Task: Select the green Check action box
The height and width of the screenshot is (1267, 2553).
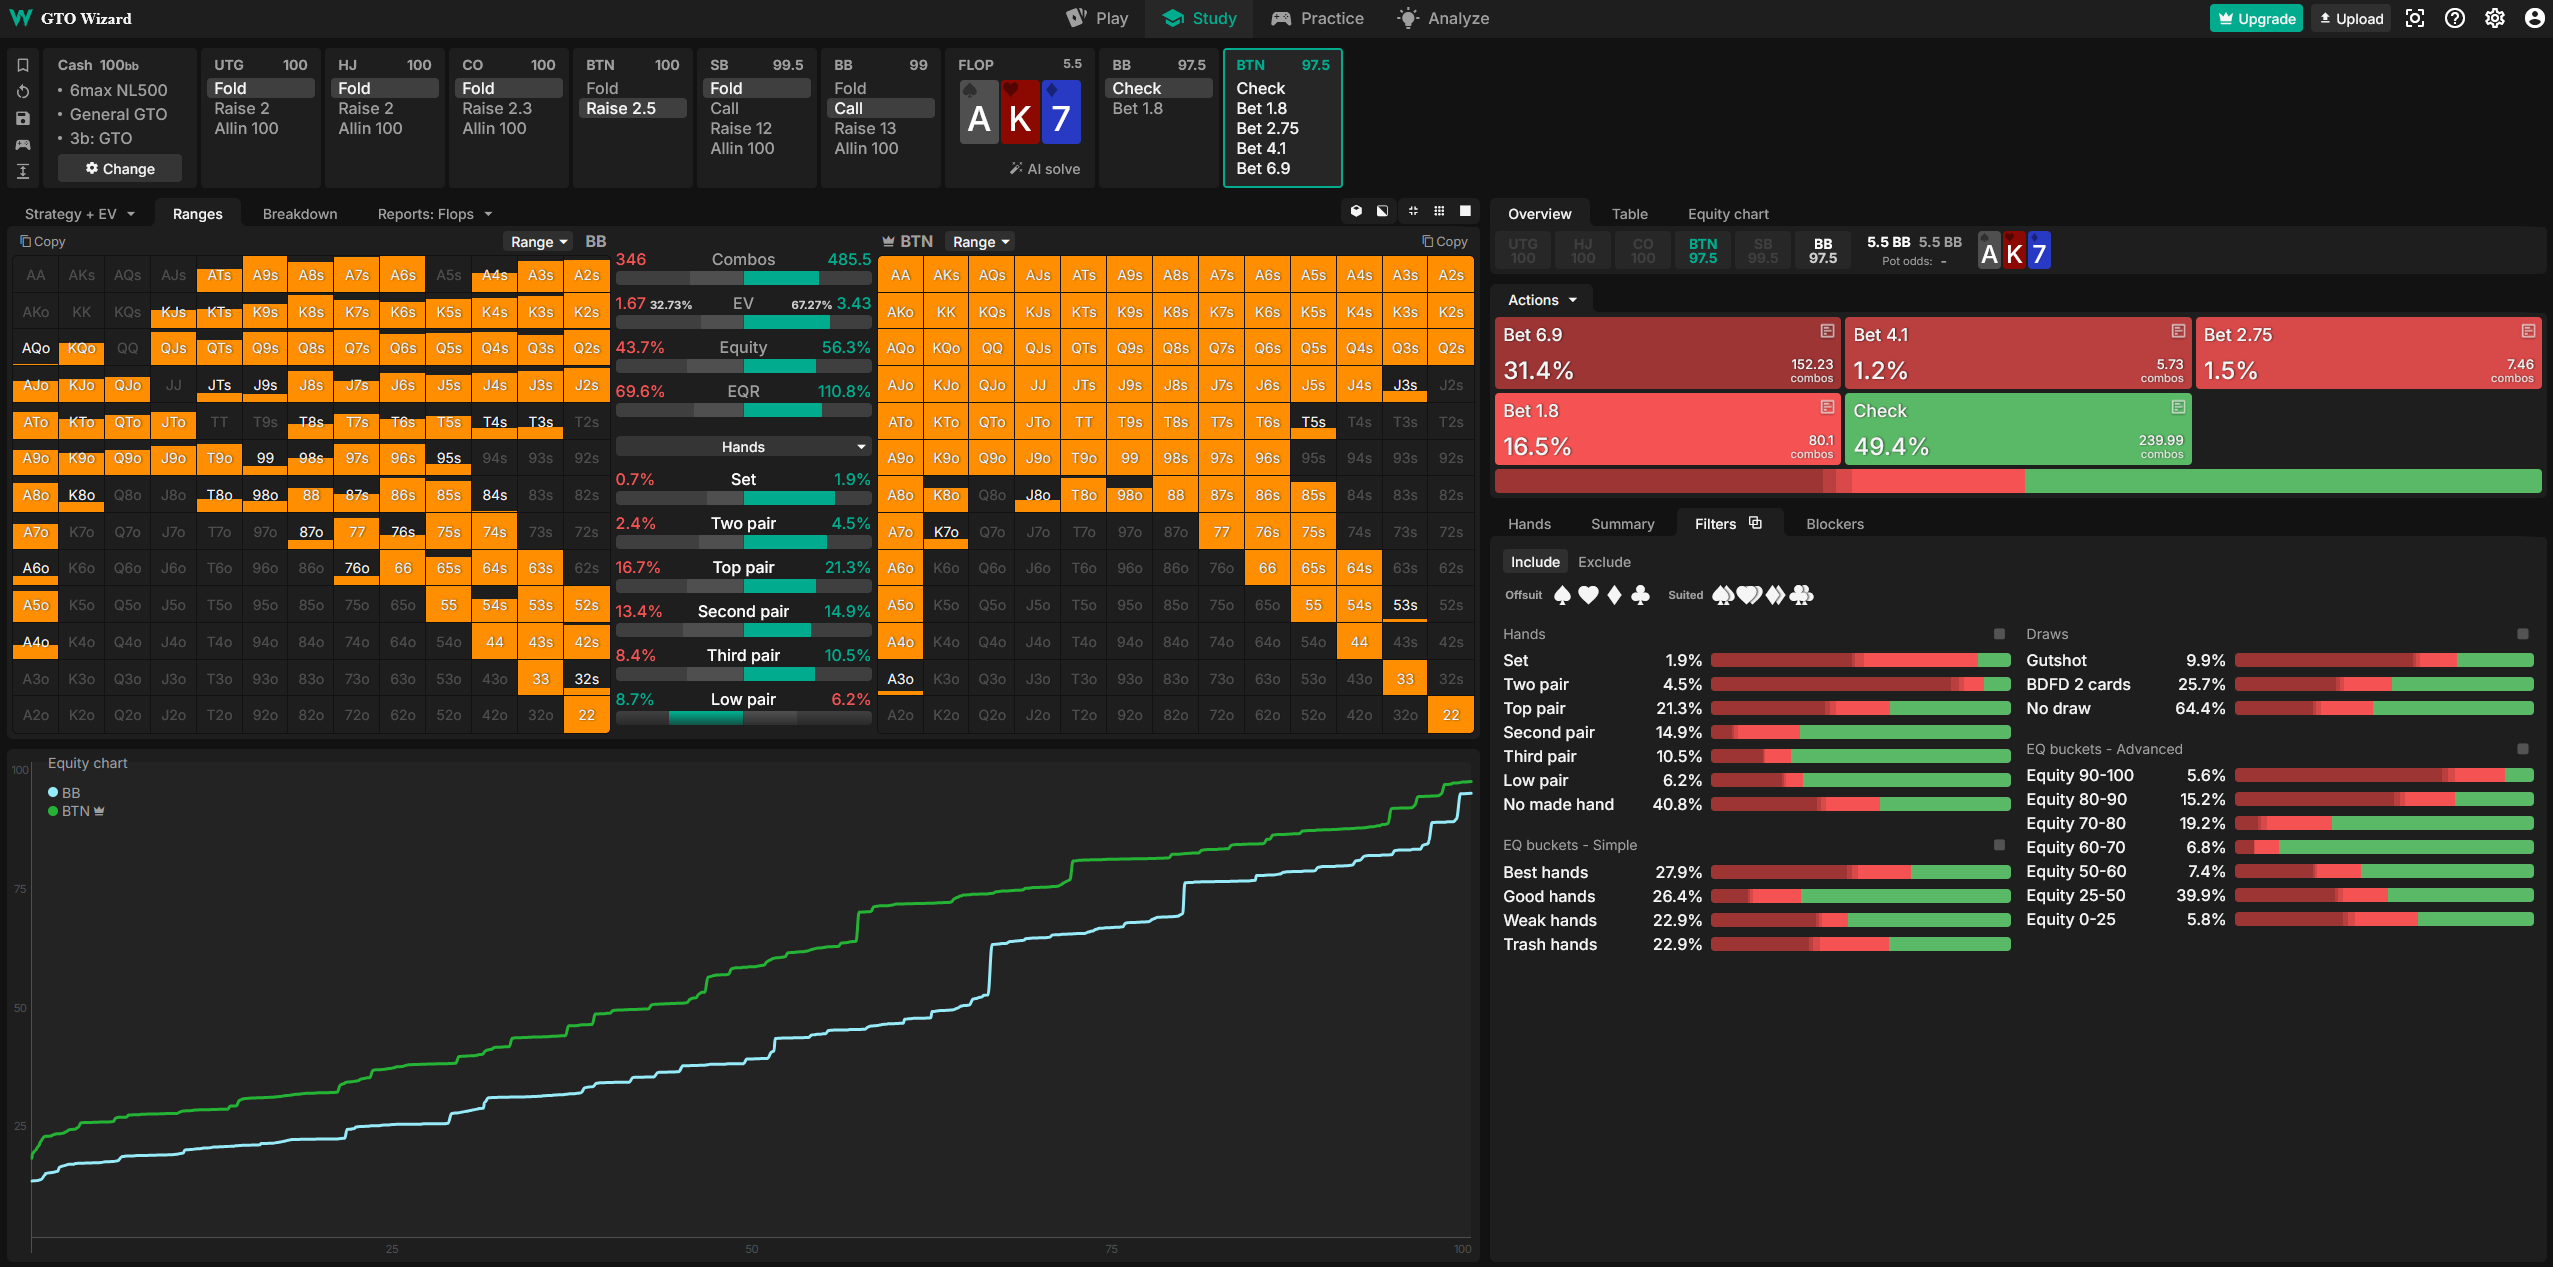Action: (x=2017, y=428)
